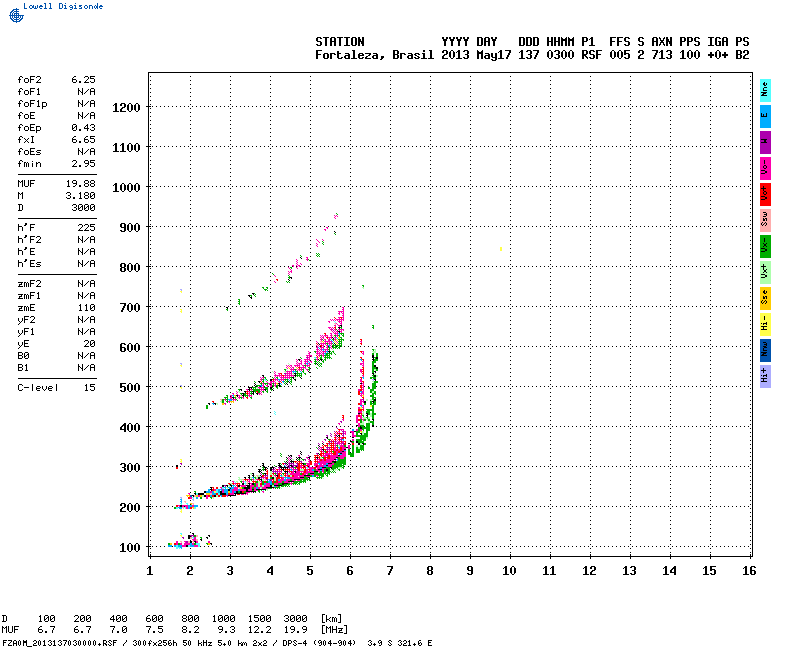800x650 pixels.
Task: Select the red Vo+ legend swatch
Action: tap(765, 194)
